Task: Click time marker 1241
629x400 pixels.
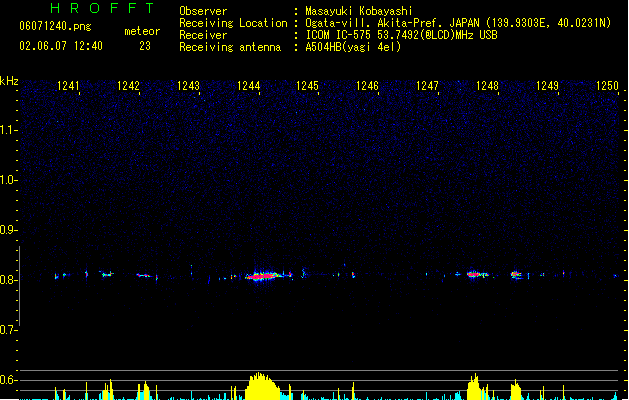Action: tap(68, 86)
